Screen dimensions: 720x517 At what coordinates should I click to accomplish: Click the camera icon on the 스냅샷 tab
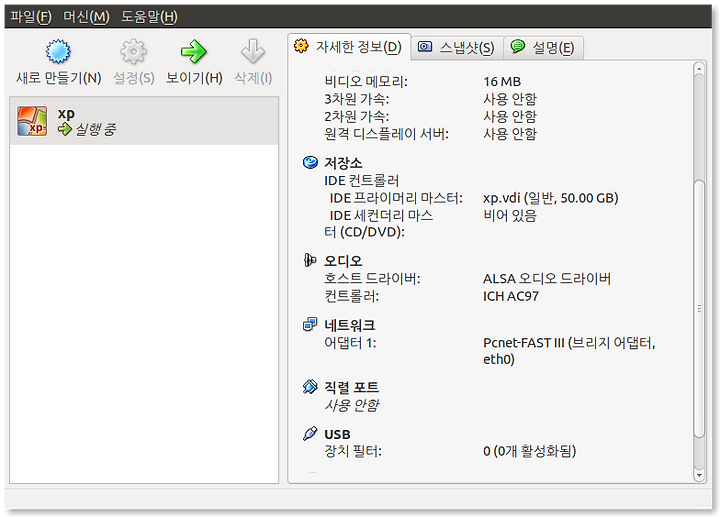click(425, 47)
